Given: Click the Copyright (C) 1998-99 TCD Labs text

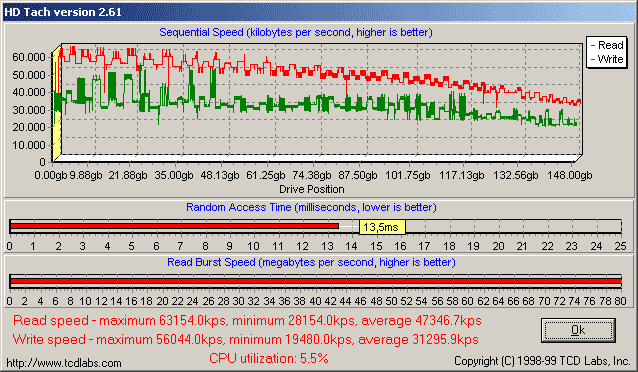Looking at the screenshot, I should tap(542, 361).
